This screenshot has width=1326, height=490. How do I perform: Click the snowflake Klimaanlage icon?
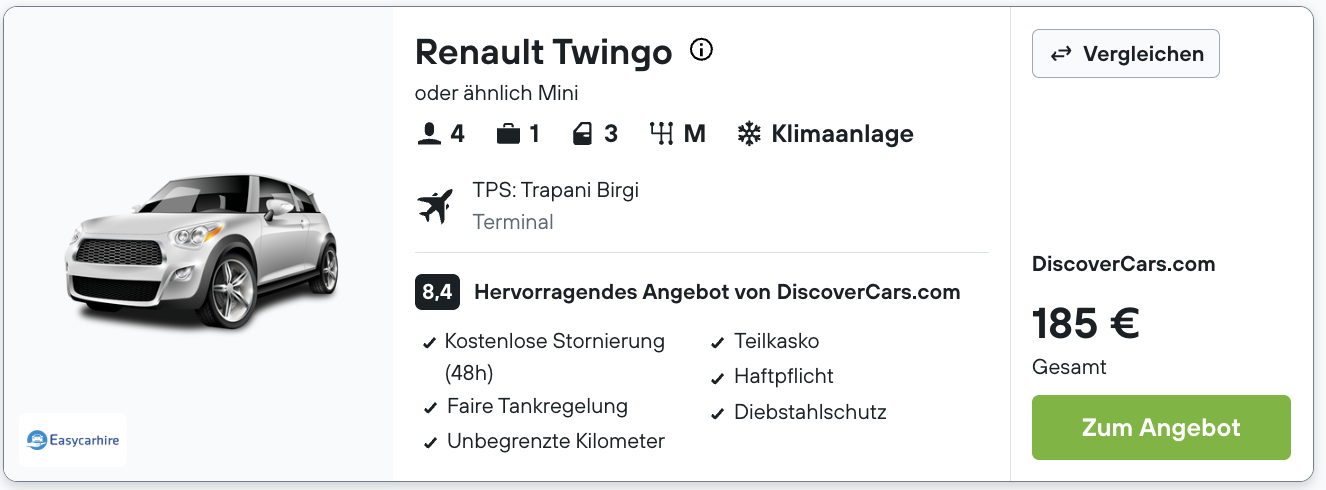point(749,134)
